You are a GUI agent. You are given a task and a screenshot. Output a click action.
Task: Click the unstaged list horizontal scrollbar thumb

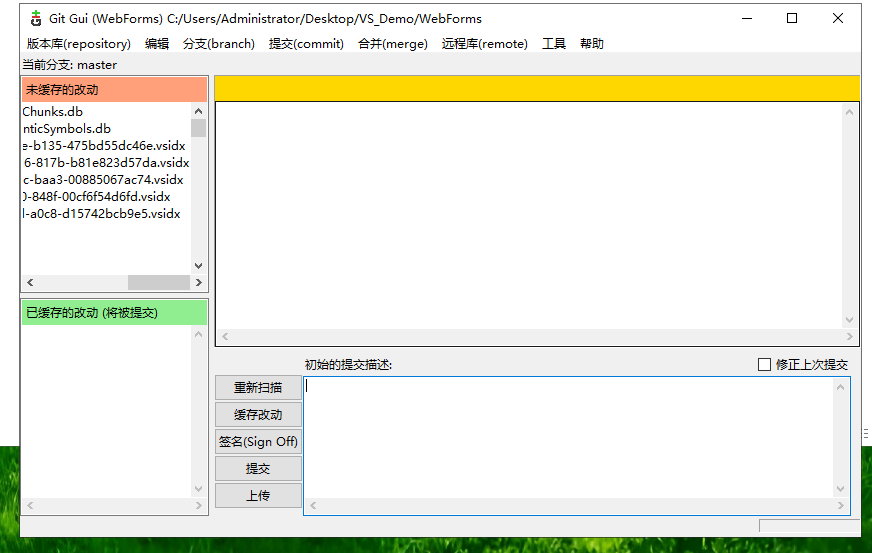(159, 283)
